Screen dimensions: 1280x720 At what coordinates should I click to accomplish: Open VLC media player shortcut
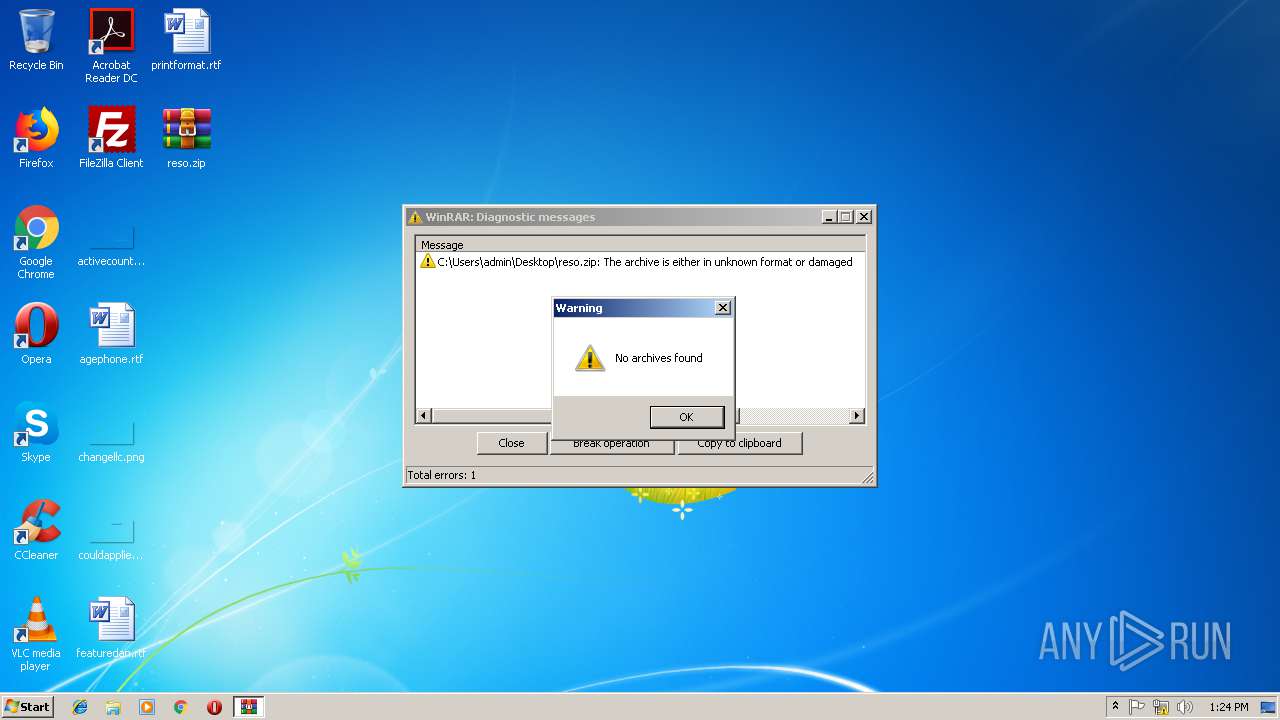pyautogui.click(x=36, y=634)
